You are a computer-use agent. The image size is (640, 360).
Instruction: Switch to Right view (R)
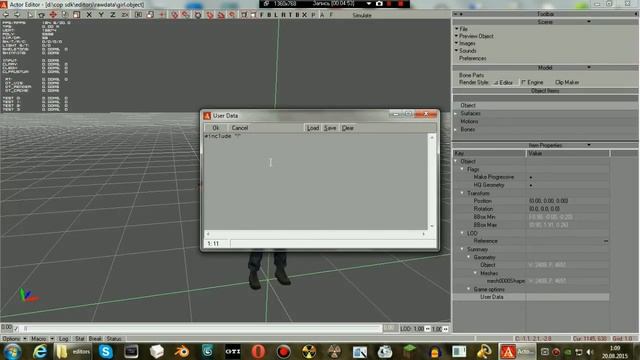coord(283,15)
